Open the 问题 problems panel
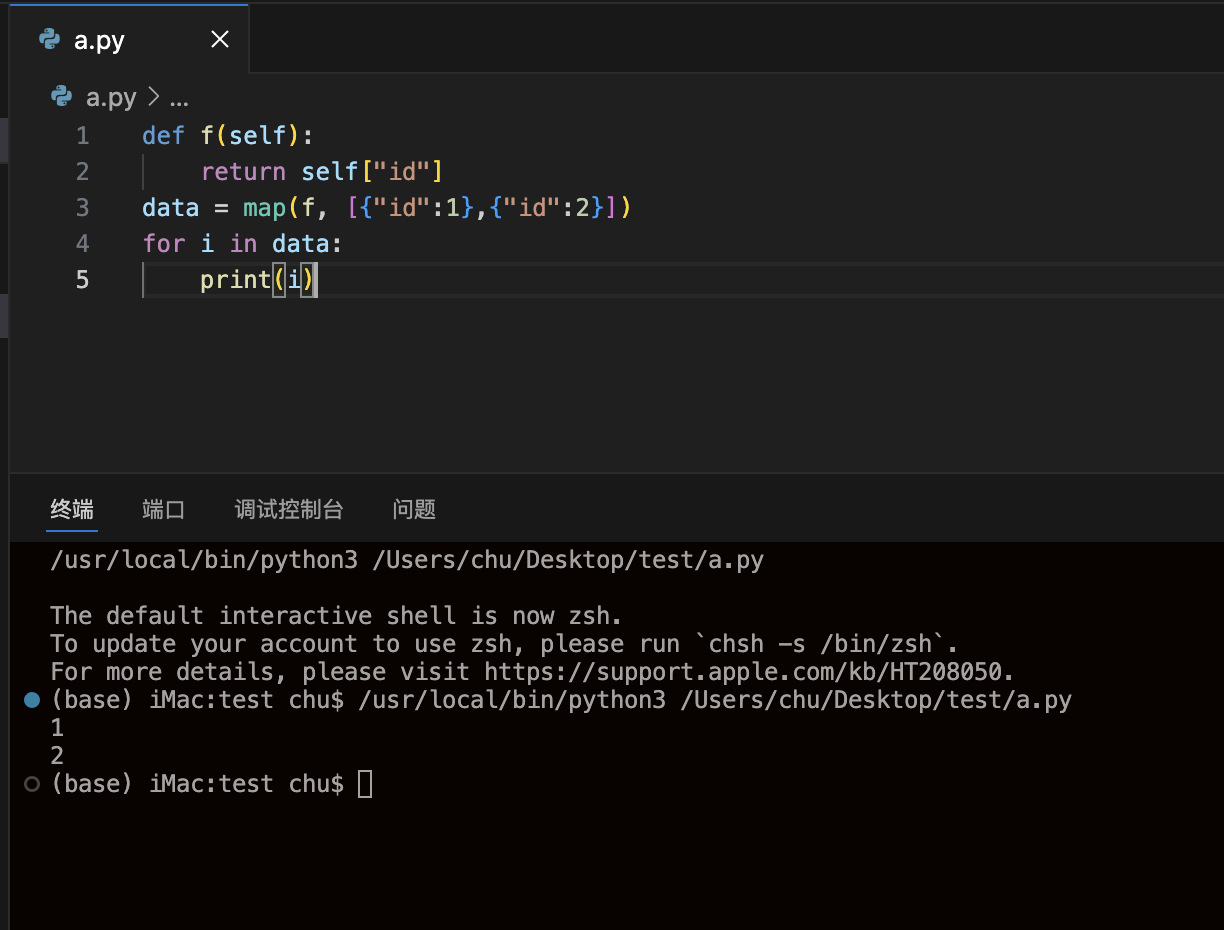Image resolution: width=1224 pixels, height=930 pixels. [x=413, y=509]
